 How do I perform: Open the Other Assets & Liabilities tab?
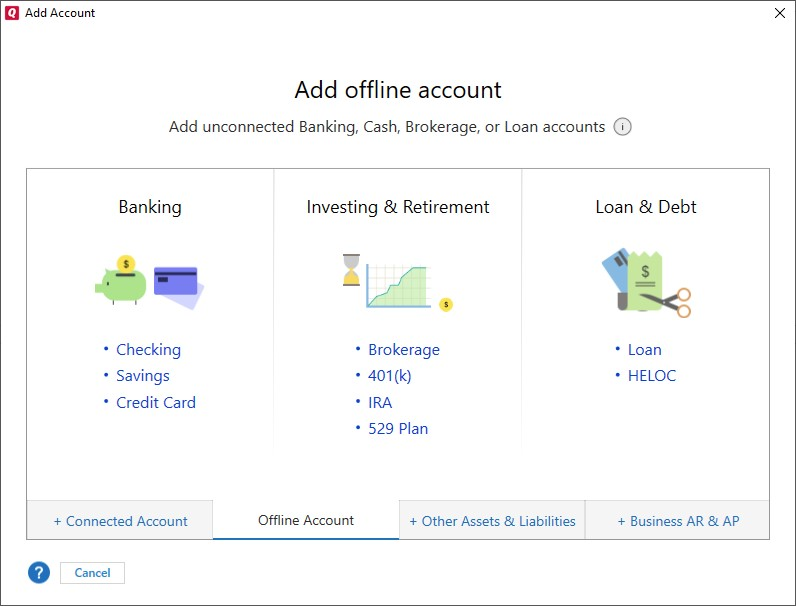(x=492, y=521)
